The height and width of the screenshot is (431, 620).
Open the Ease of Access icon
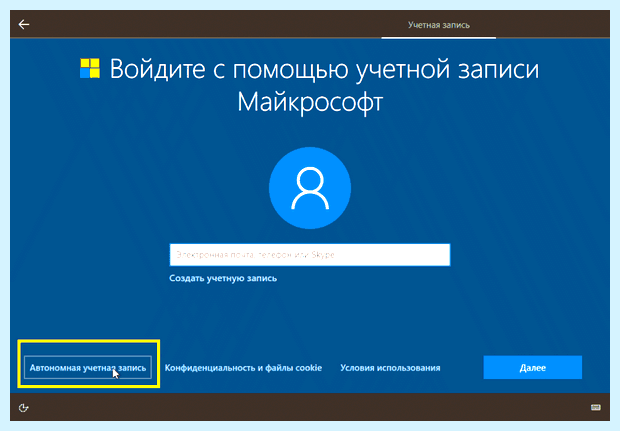[24, 407]
